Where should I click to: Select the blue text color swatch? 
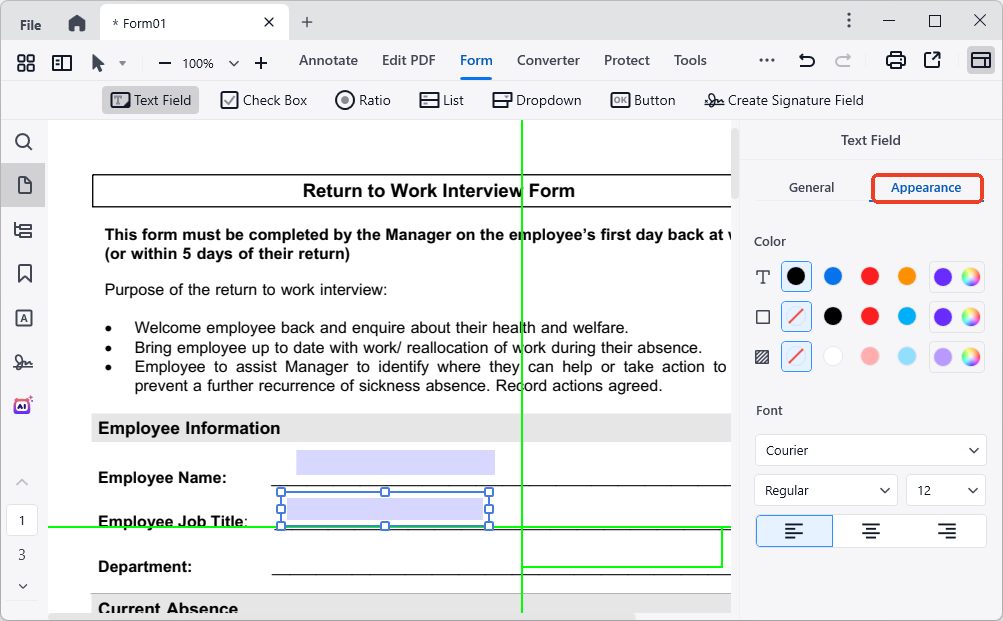coord(832,276)
